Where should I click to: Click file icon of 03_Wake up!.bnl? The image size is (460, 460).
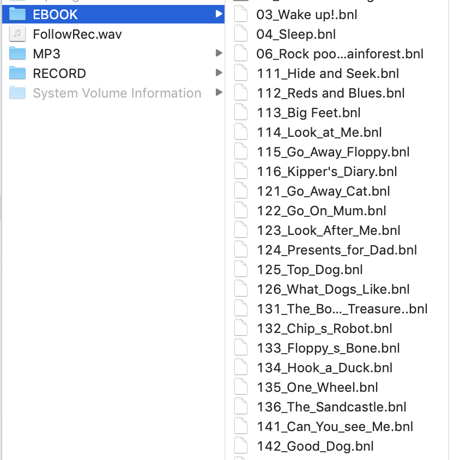[241, 14]
